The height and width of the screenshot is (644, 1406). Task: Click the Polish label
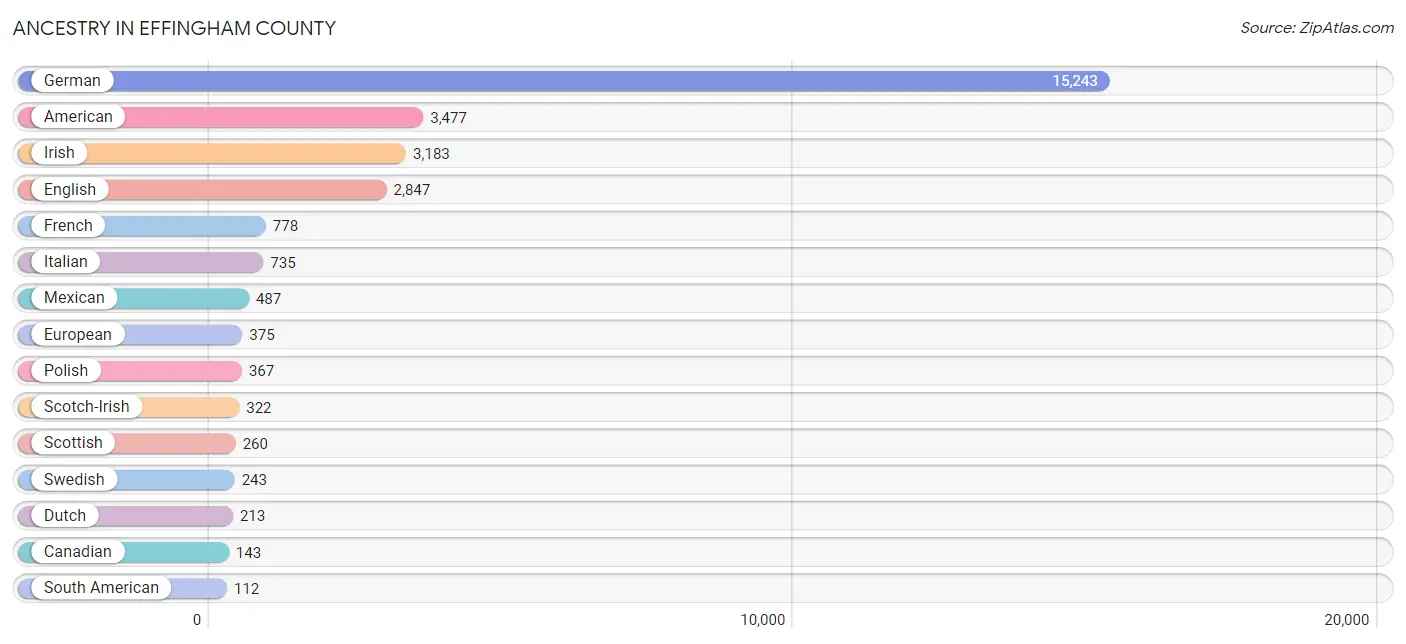(x=66, y=370)
